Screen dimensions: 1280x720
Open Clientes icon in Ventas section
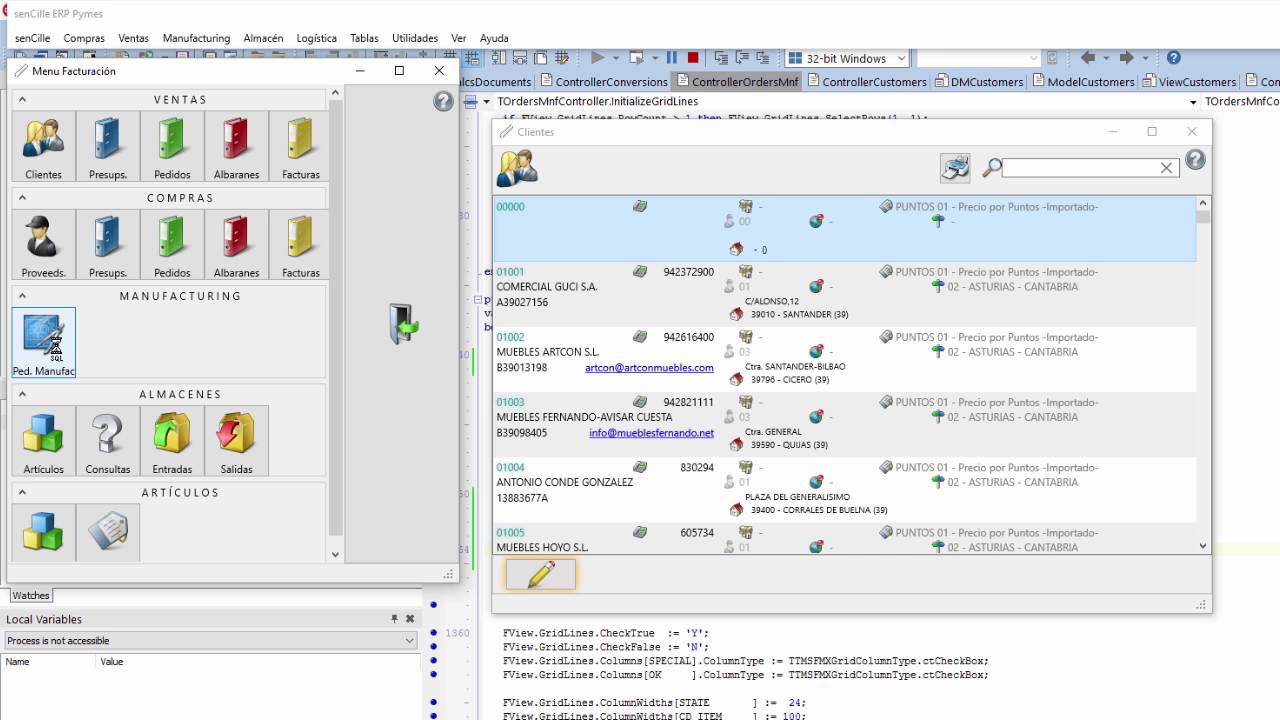pos(43,146)
